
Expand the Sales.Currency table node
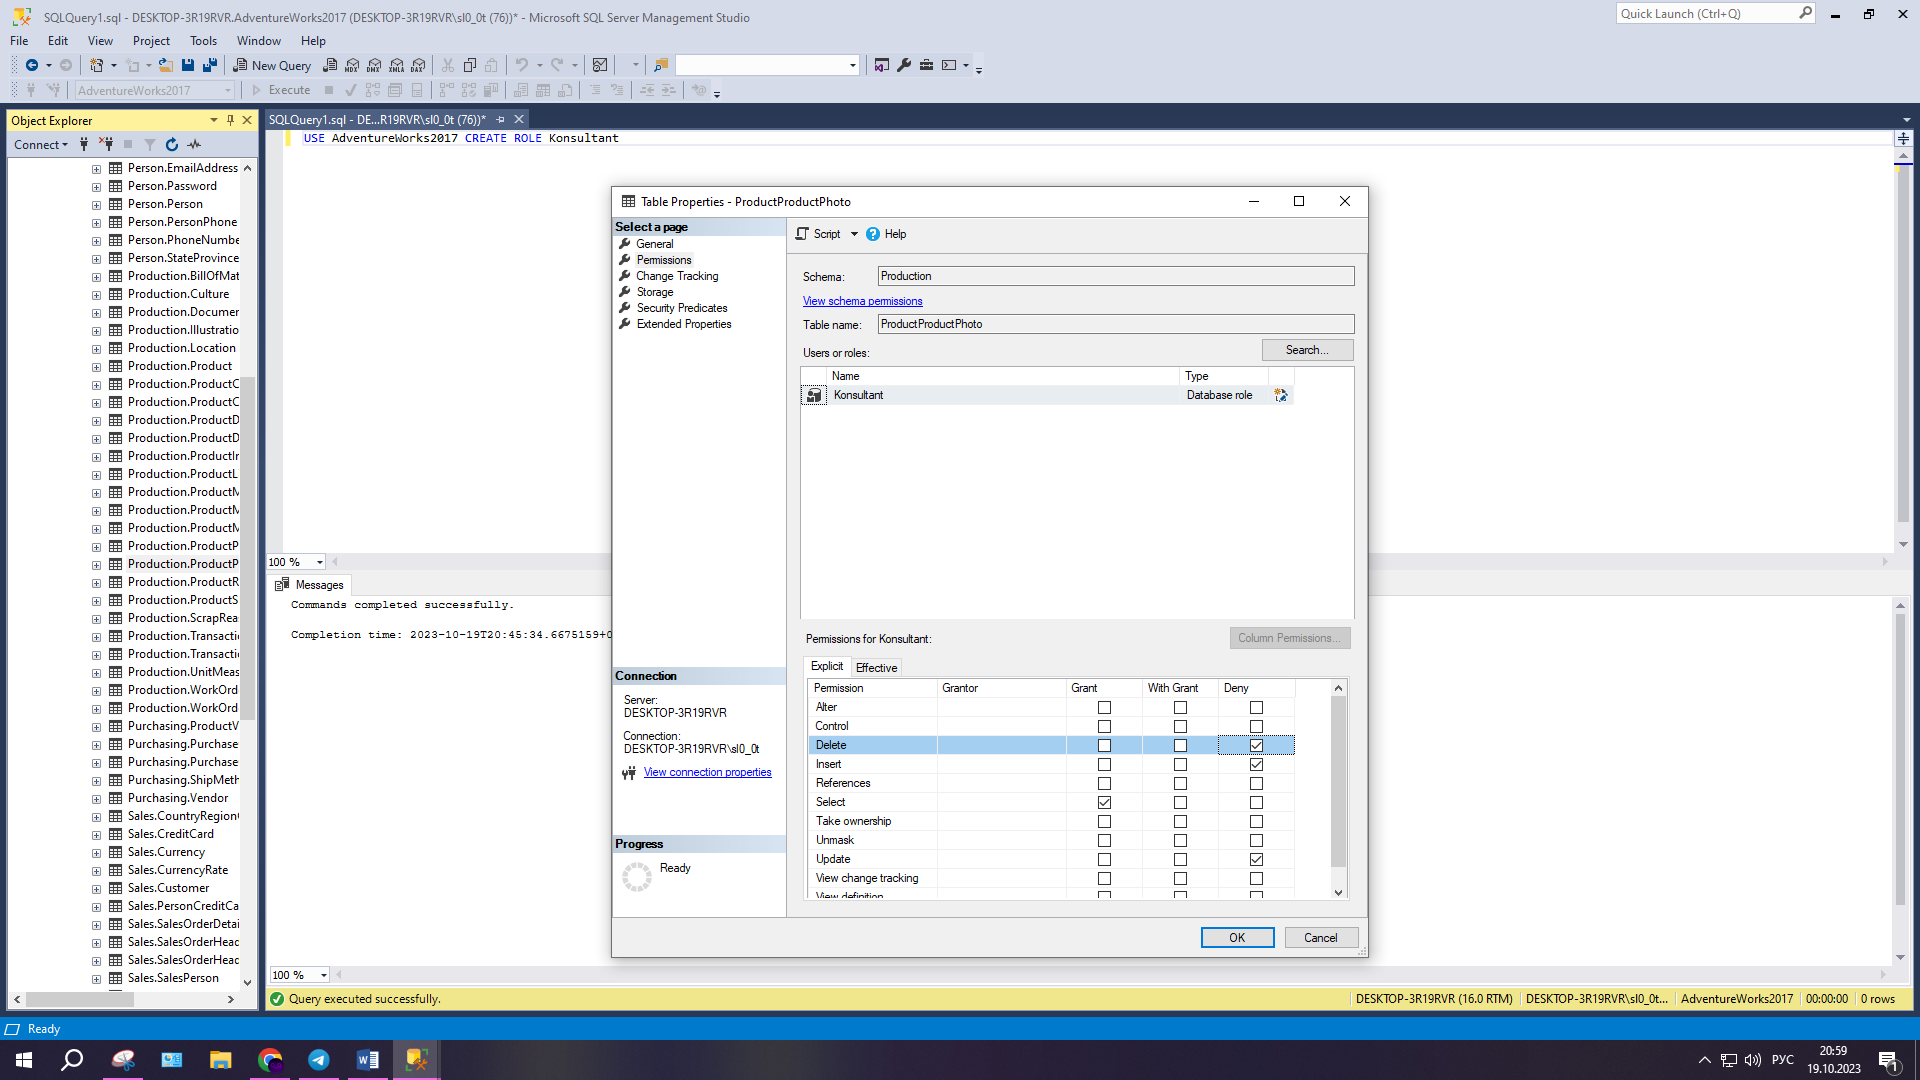(97, 853)
